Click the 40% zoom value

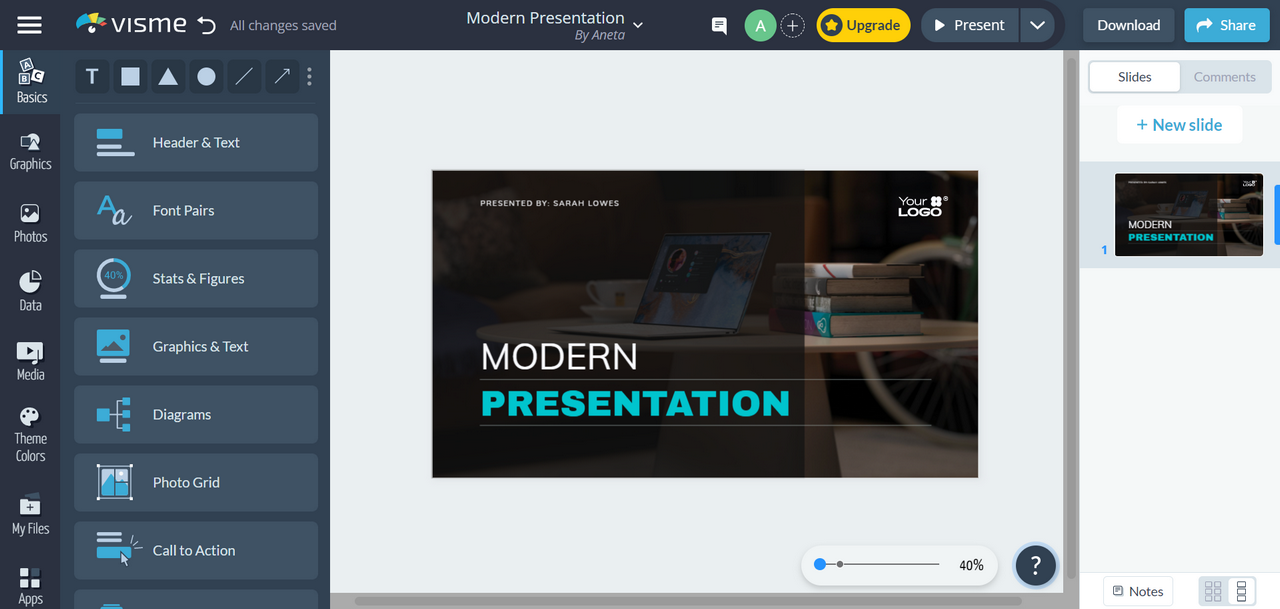click(x=971, y=565)
